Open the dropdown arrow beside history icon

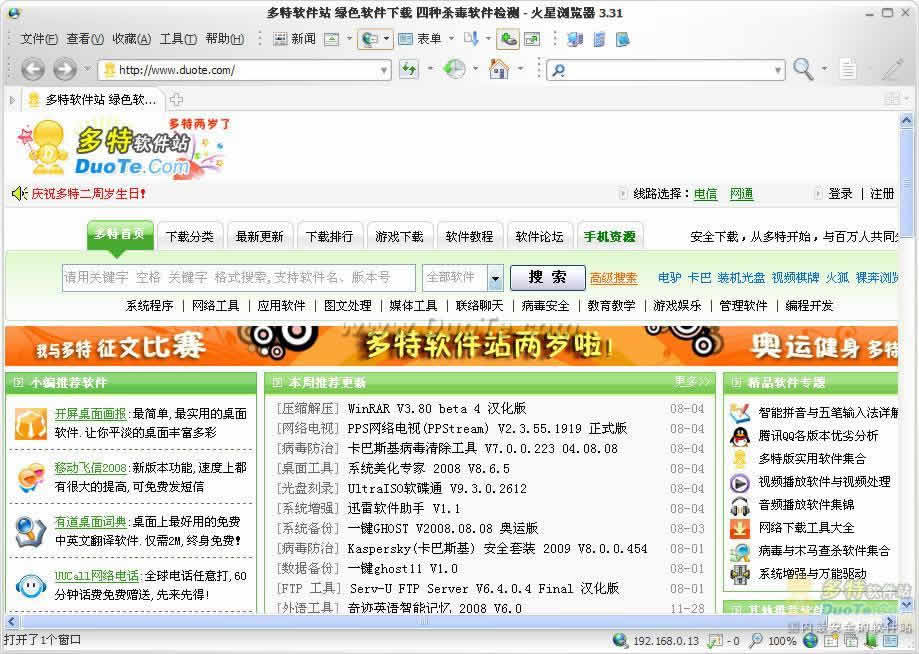coord(475,69)
